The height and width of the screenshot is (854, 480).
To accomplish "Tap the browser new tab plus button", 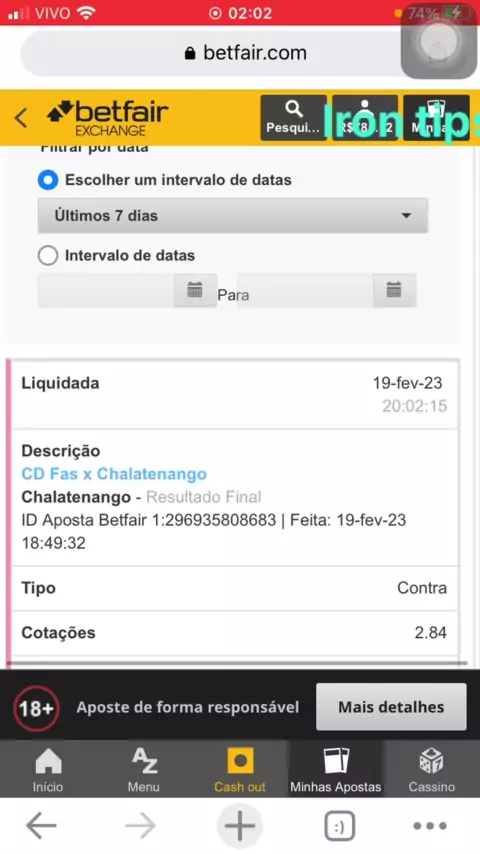I will coord(240,826).
